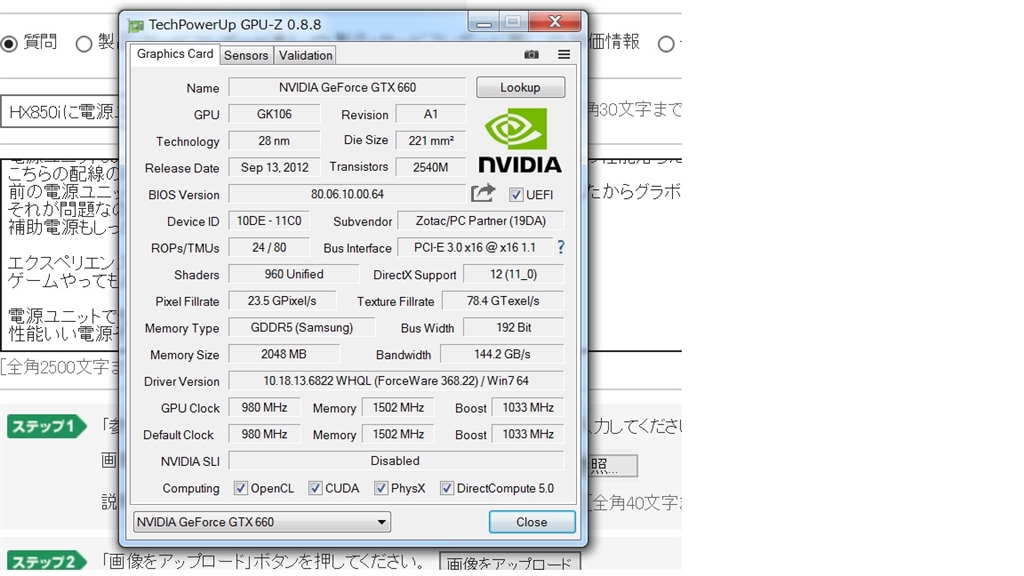Viewport: 1024px width, 576px height.
Task: Close GPU-Z with the red X button
Action: pyautogui.click(x=554, y=22)
